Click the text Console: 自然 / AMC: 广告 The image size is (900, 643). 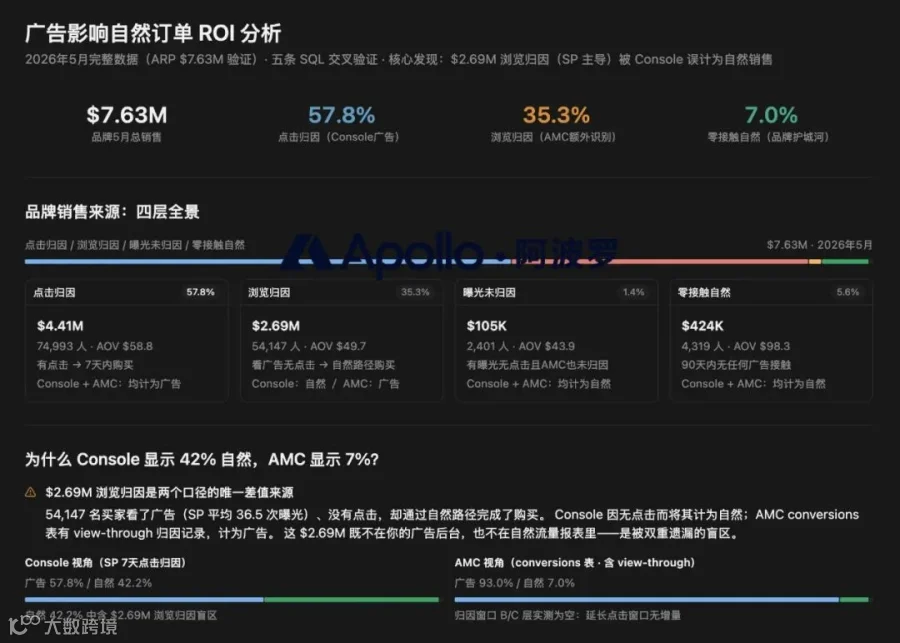[325, 384]
